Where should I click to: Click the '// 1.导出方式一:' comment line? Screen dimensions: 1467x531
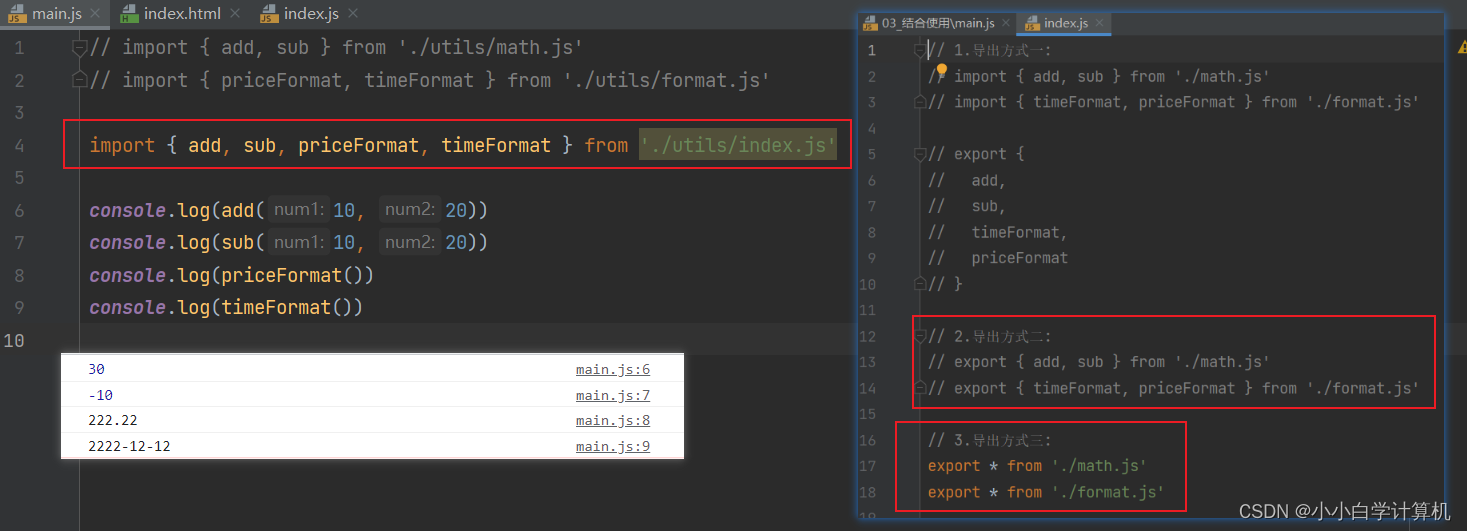click(x=990, y=50)
